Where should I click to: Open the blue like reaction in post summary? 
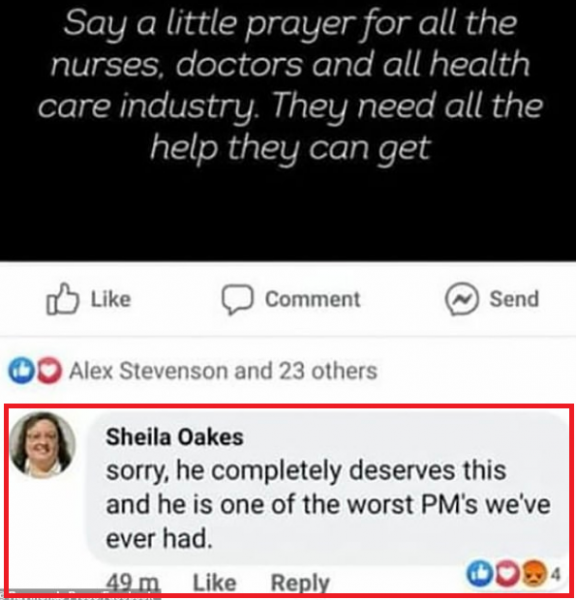click(22, 370)
